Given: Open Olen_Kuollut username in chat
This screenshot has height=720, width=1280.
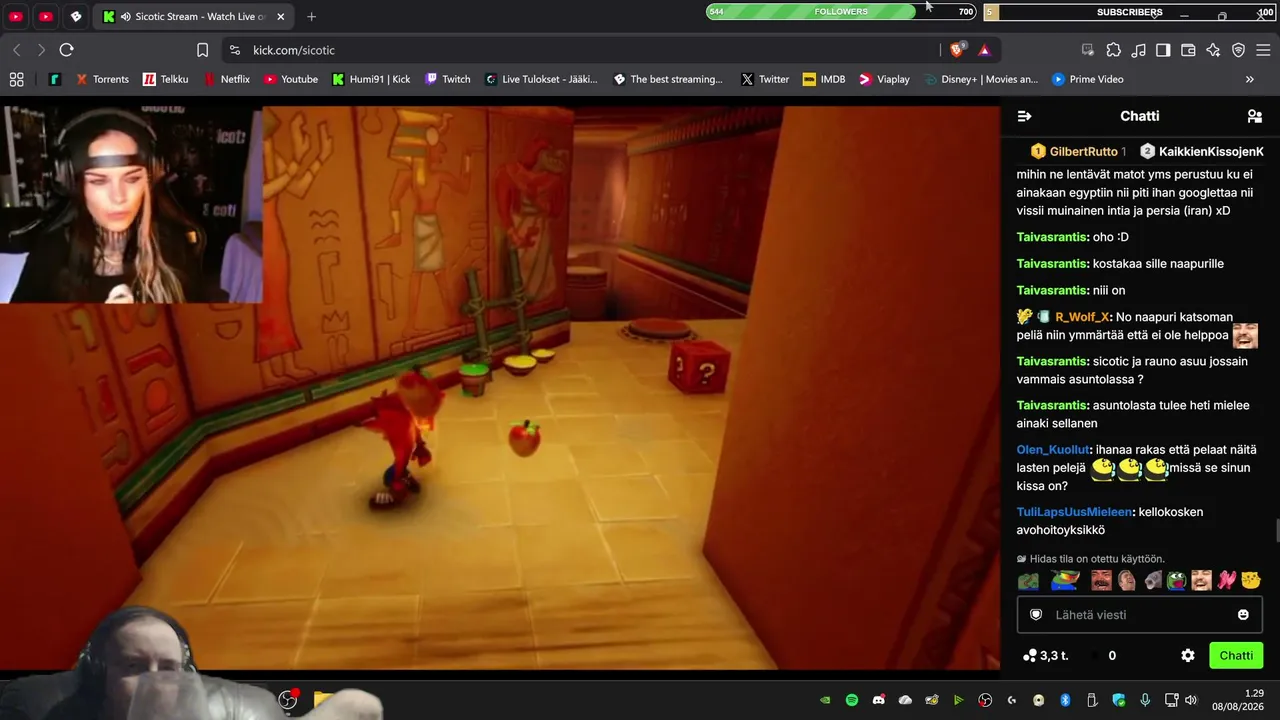Looking at the screenshot, I should 1054,450.
